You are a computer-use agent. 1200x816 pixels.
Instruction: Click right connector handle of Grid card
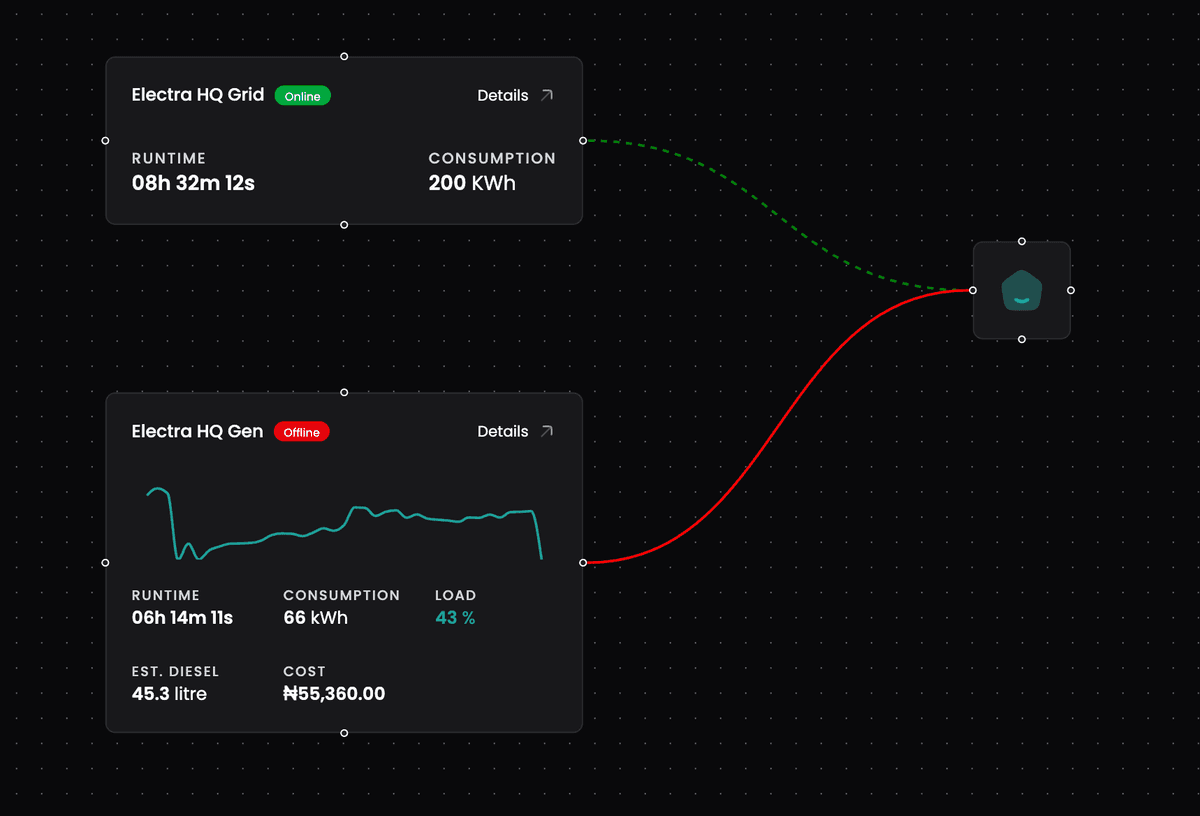point(583,141)
